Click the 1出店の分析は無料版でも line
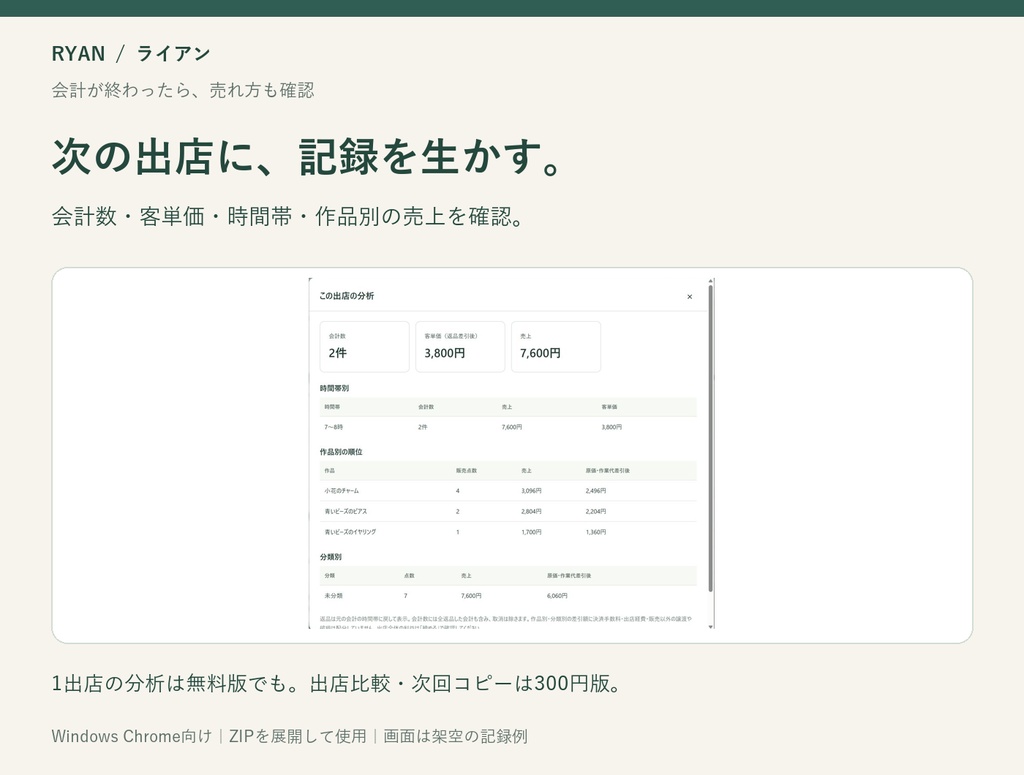The height and width of the screenshot is (775, 1024). 338,684
